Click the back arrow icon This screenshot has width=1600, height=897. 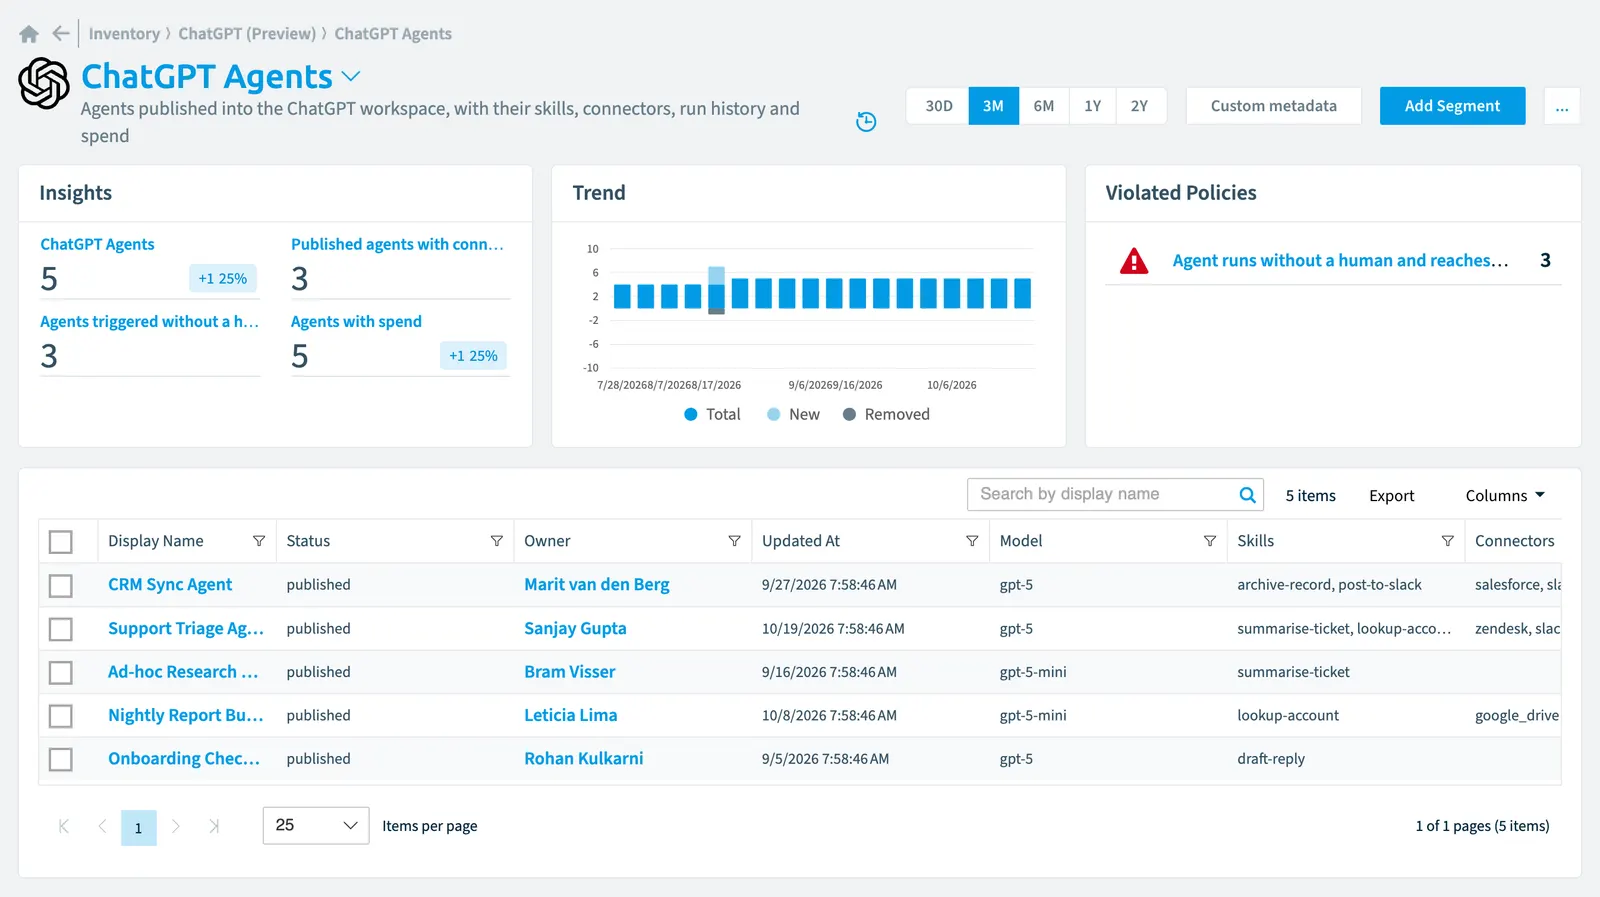(61, 33)
